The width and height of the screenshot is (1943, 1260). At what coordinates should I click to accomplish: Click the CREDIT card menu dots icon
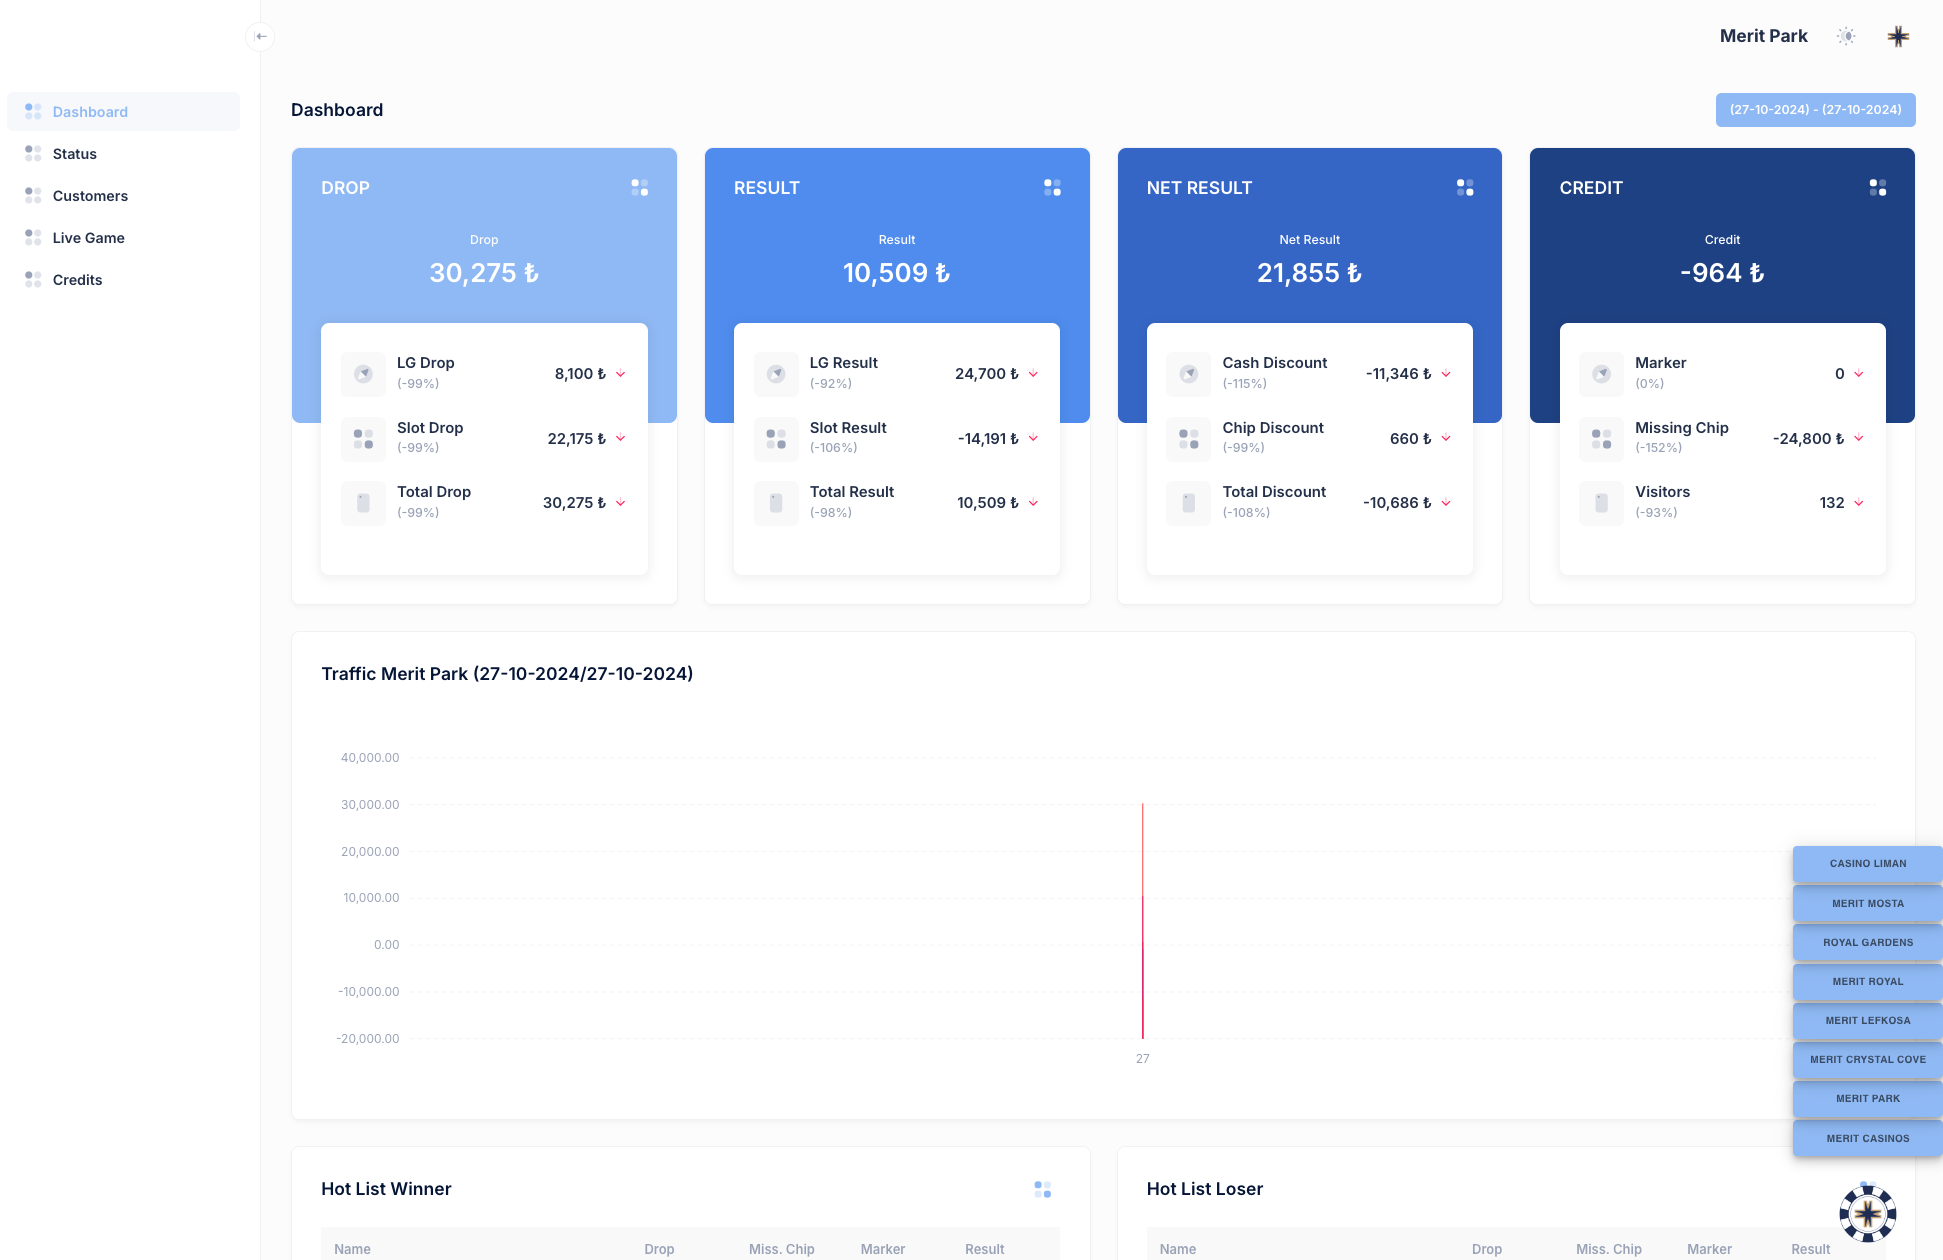tap(1878, 187)
